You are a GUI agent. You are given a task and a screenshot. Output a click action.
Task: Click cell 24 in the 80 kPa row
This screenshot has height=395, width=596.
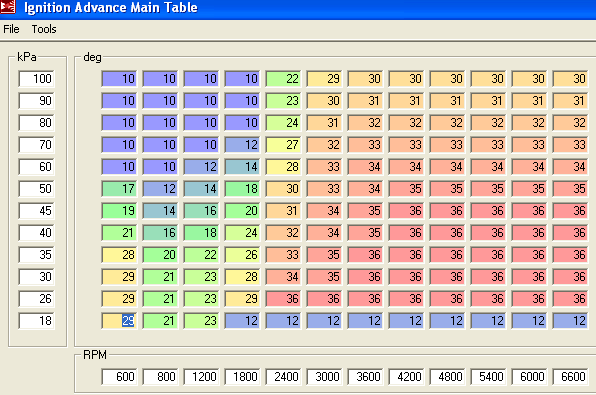(x=283, y=123)
